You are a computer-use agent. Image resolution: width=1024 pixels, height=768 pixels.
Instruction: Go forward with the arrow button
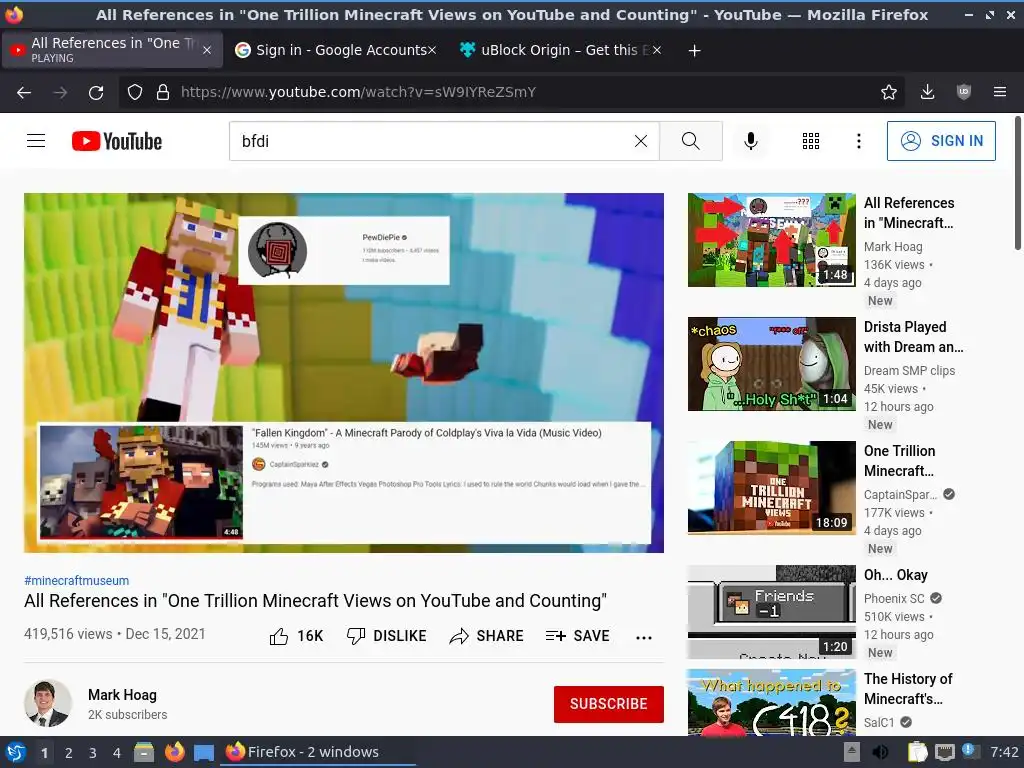click(x=60, y=93)
